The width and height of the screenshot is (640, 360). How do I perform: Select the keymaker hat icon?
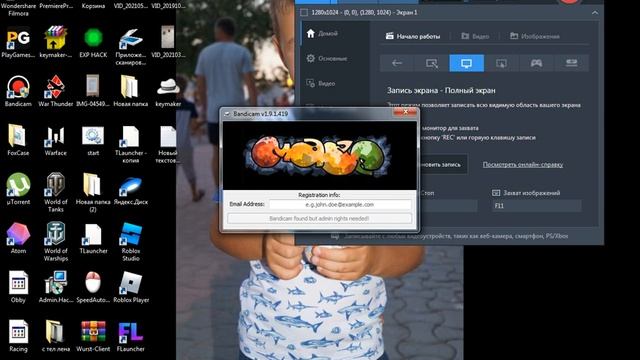(x=167, y=87)
